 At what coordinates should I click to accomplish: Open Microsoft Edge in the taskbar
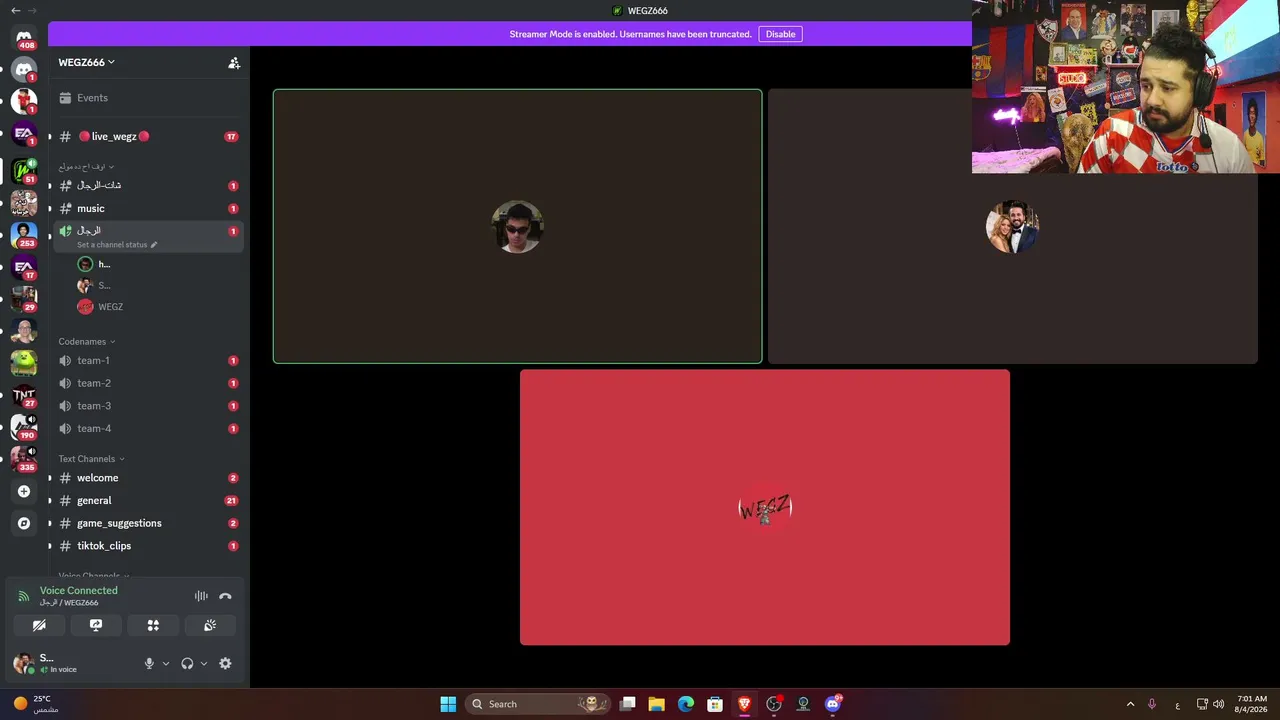tap(685, 704)
